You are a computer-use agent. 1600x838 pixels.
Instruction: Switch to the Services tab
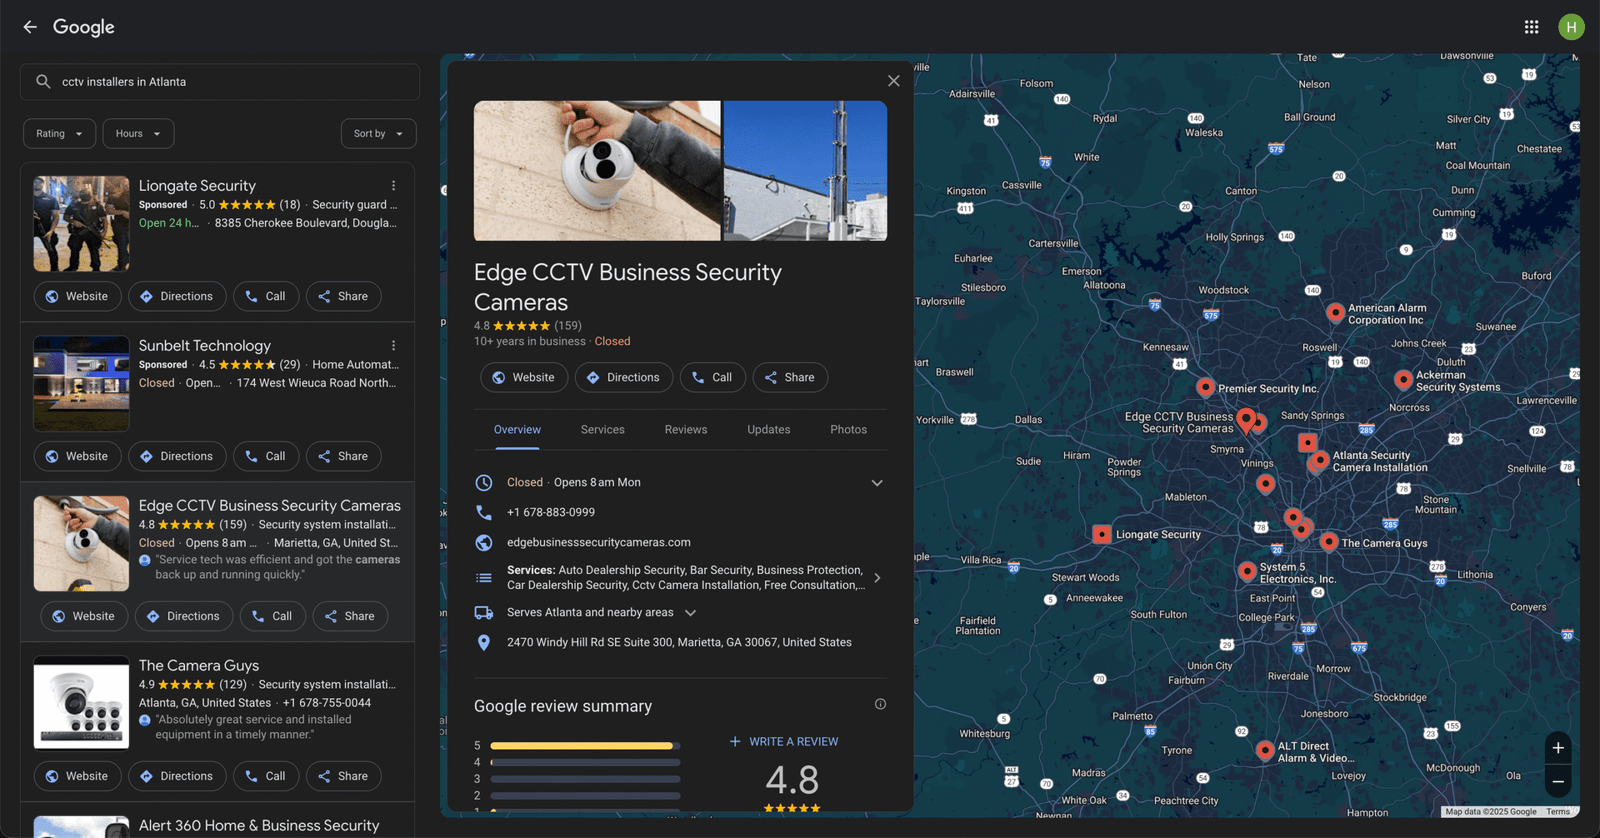[603, 430]
